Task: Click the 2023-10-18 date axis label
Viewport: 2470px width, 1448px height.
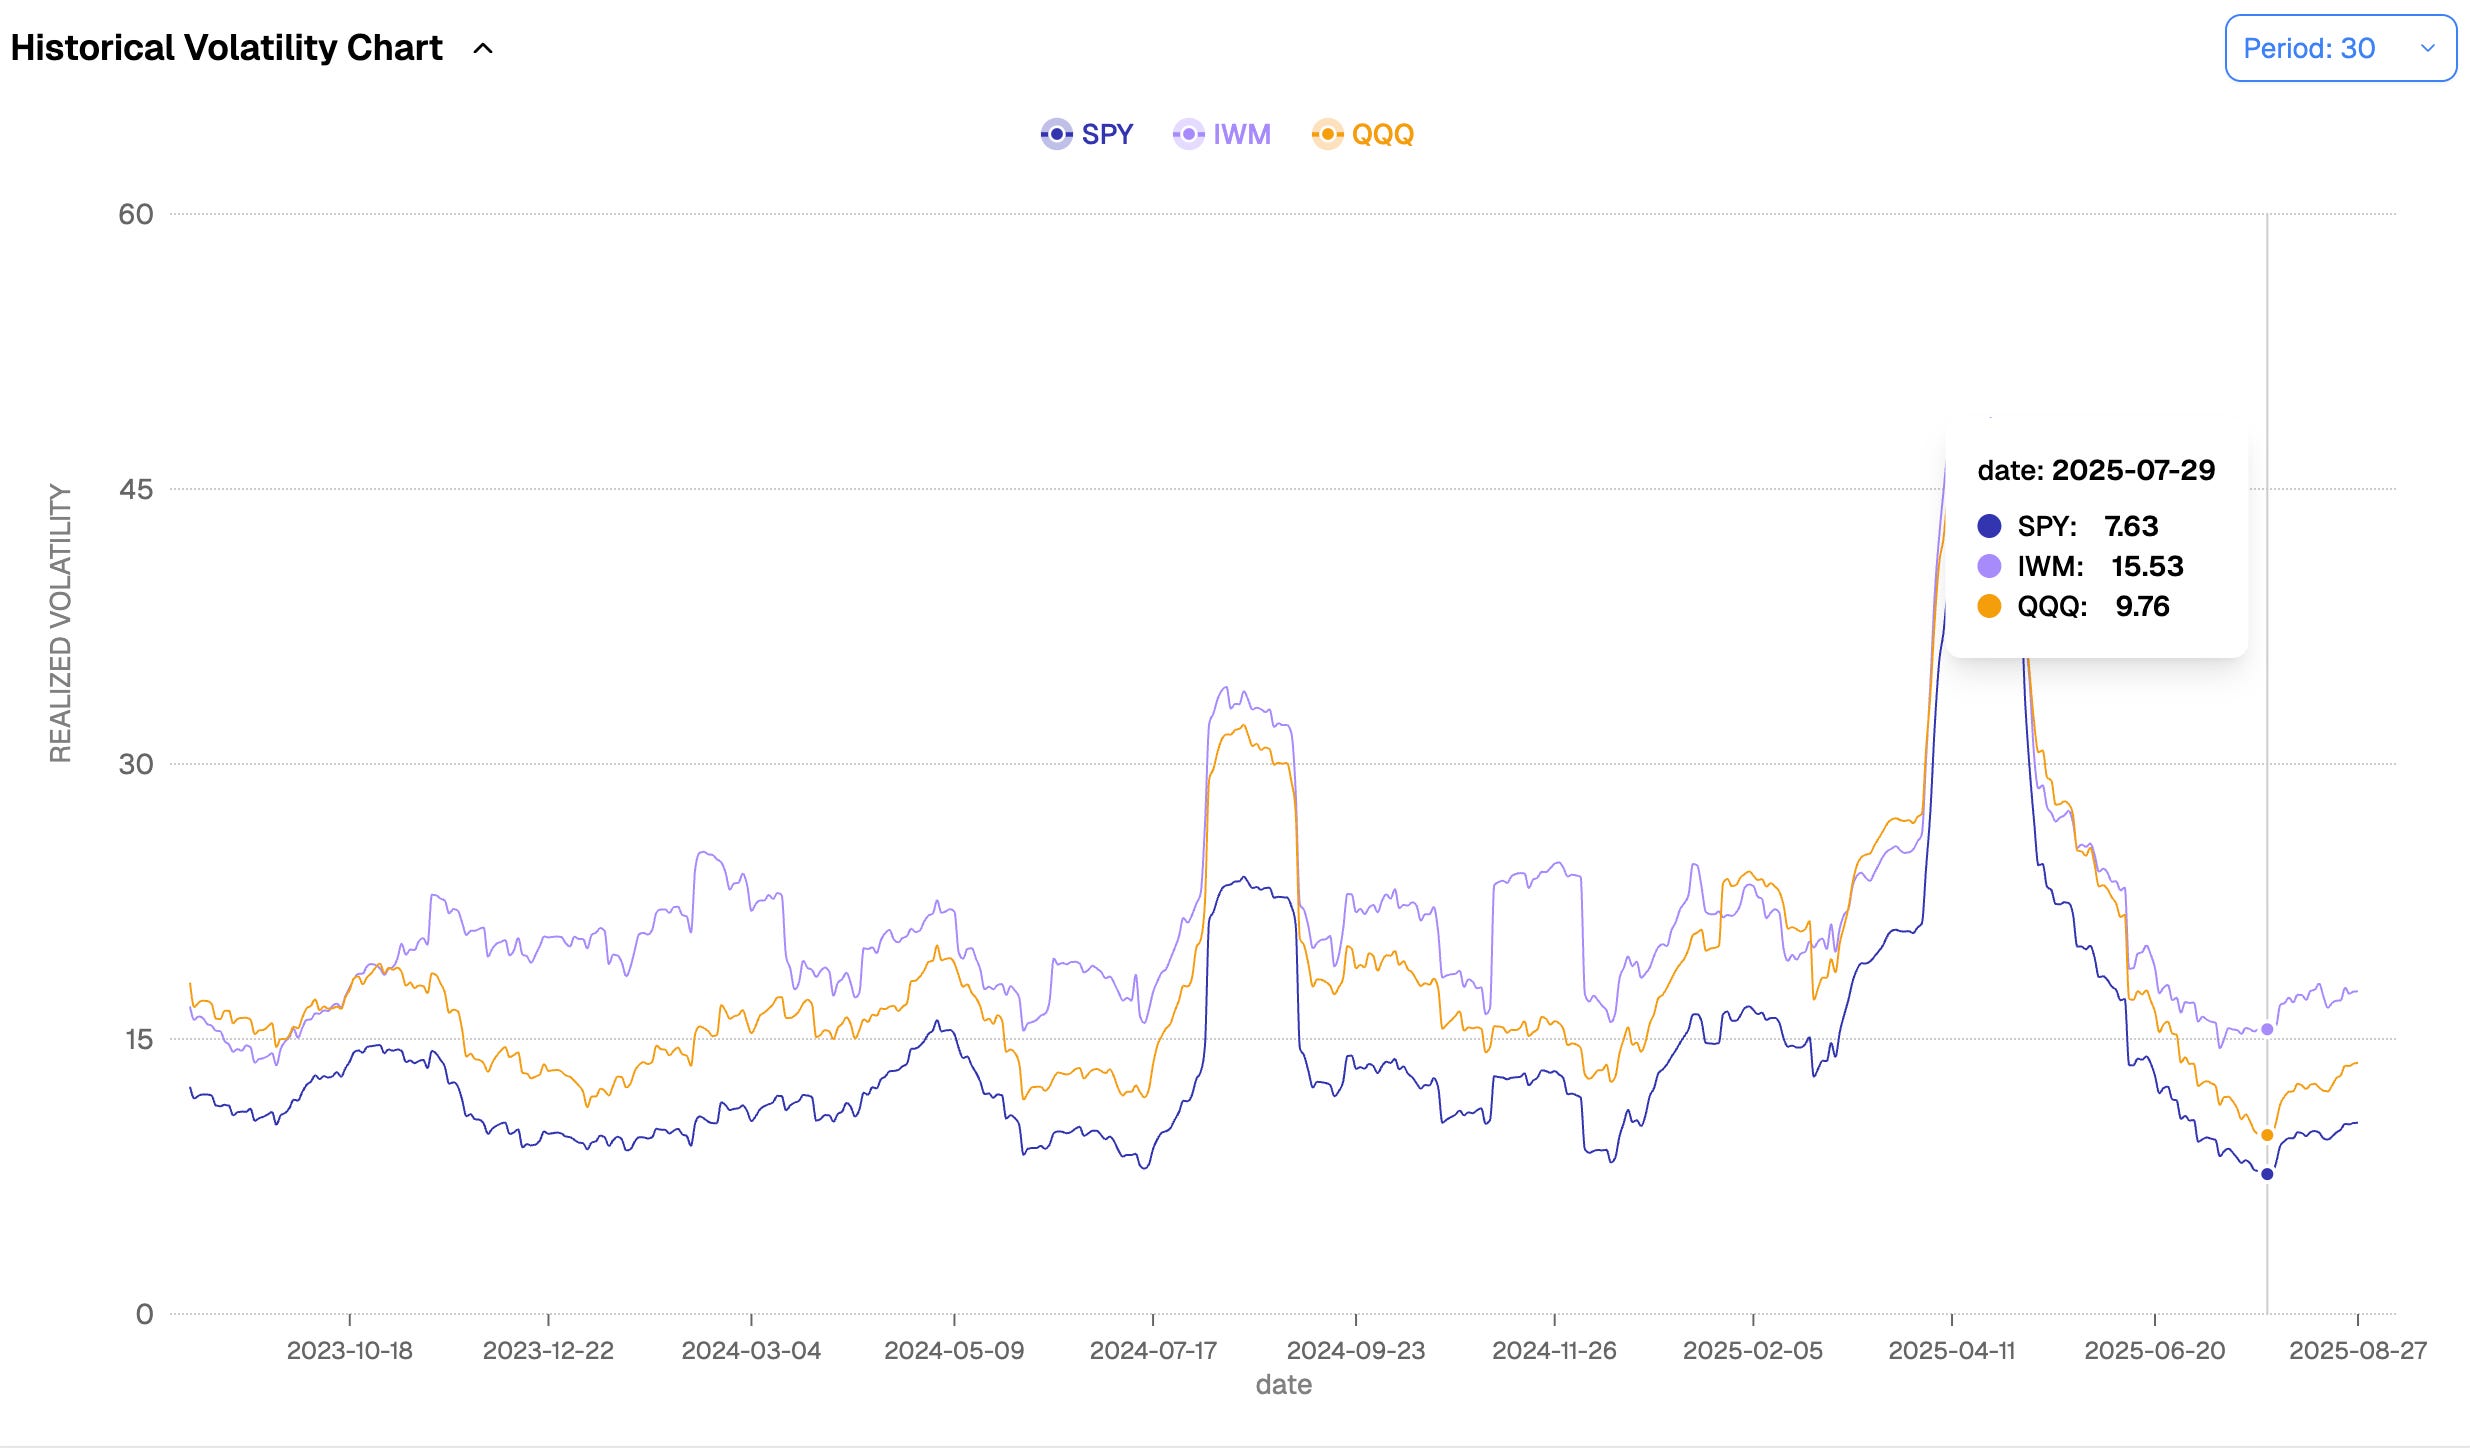Action: tap(349, 1350)
